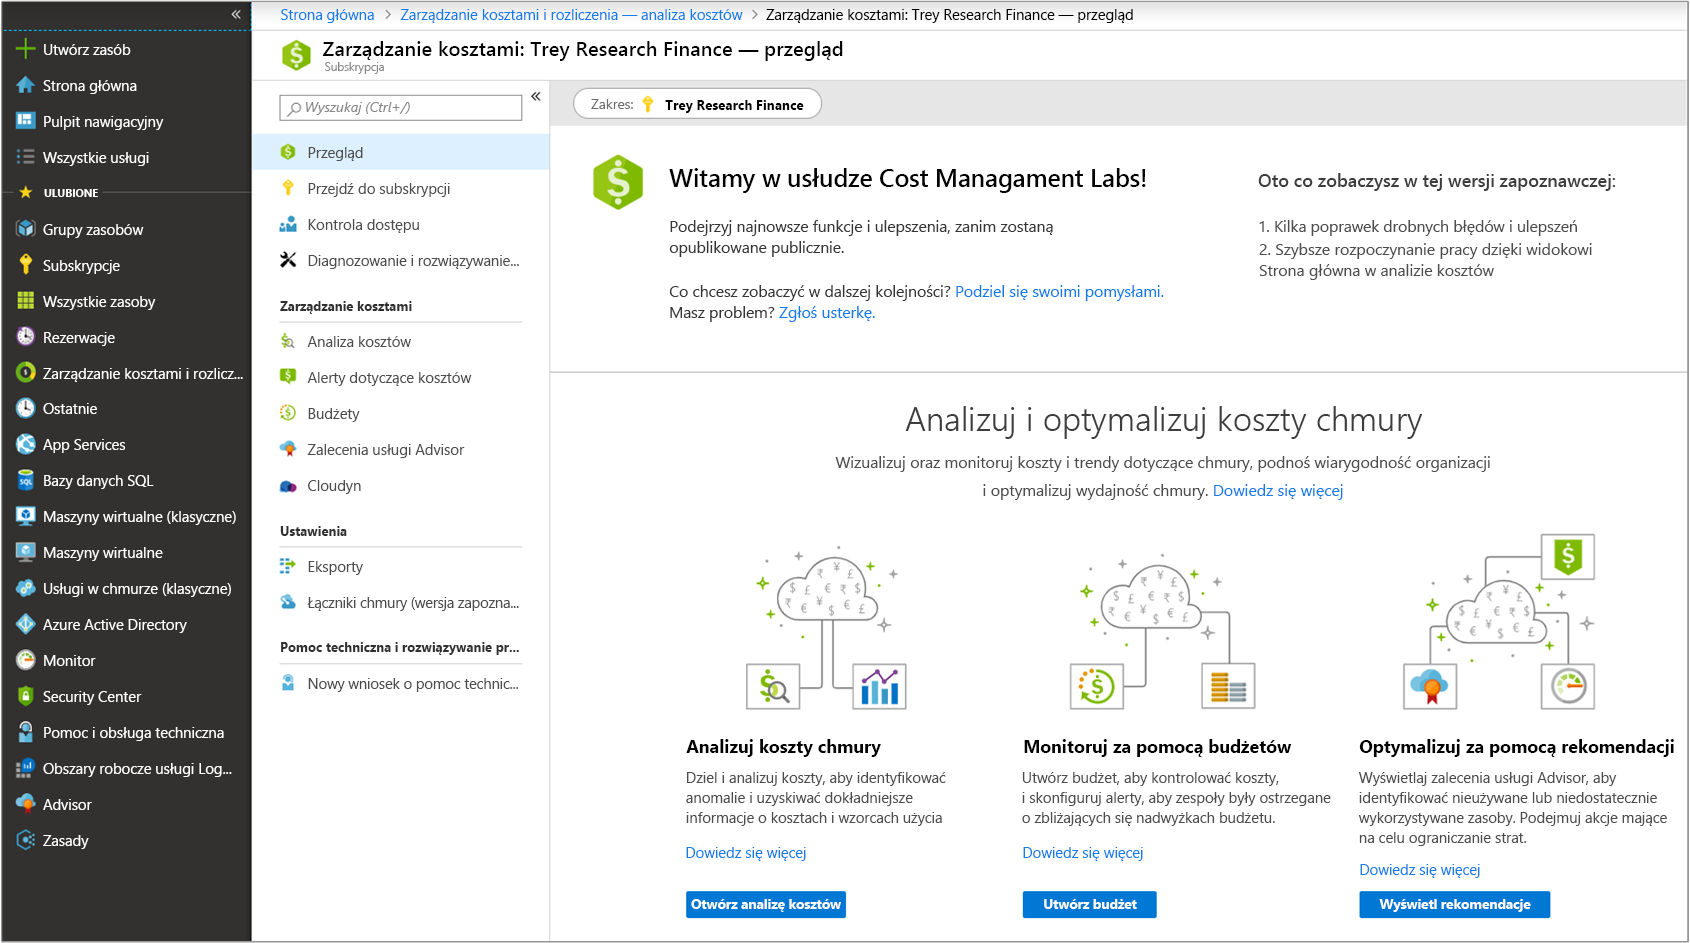Click the Analiza kosztów menu icon
The height and width of the screenshot is (943, 1690).
[288, 341]
